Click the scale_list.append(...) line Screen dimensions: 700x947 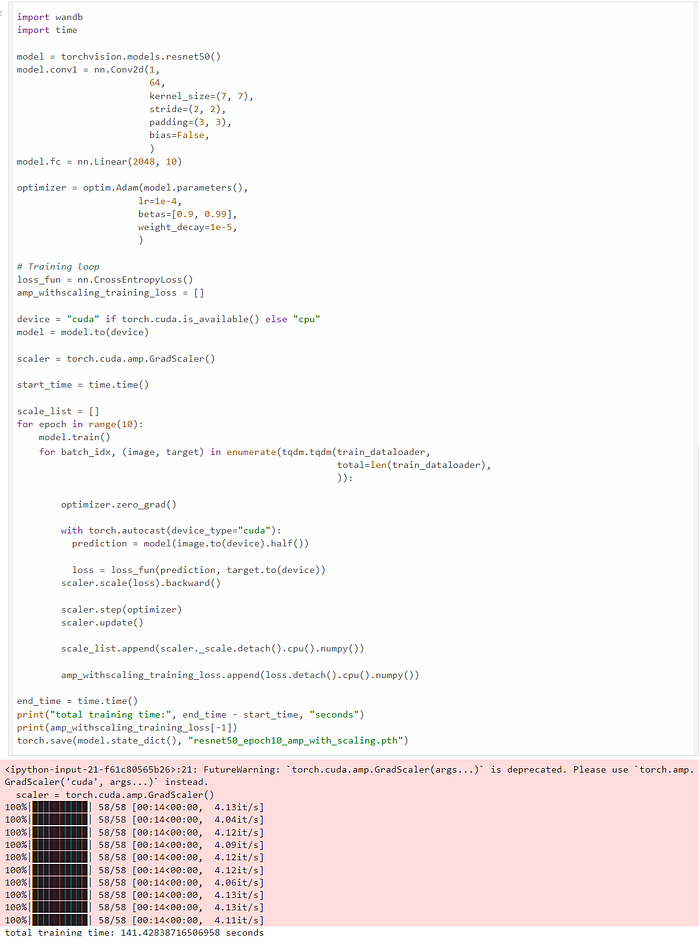(213, 649)
